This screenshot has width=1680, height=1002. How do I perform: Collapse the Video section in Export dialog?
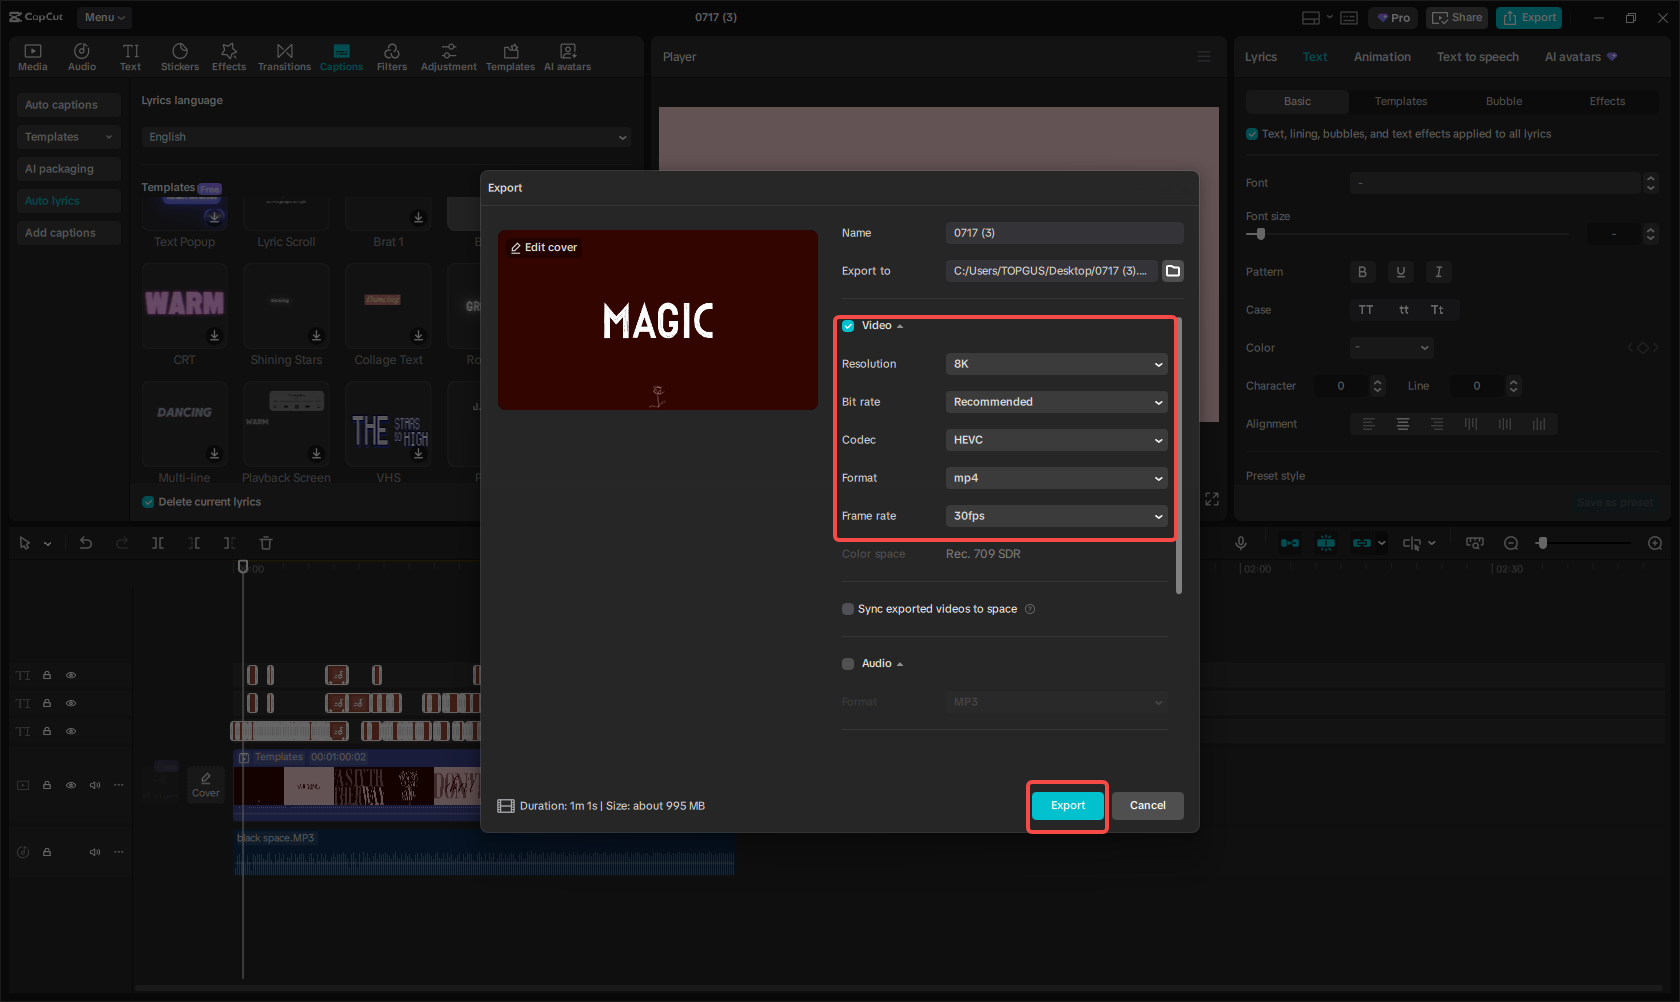pos(899,325)
